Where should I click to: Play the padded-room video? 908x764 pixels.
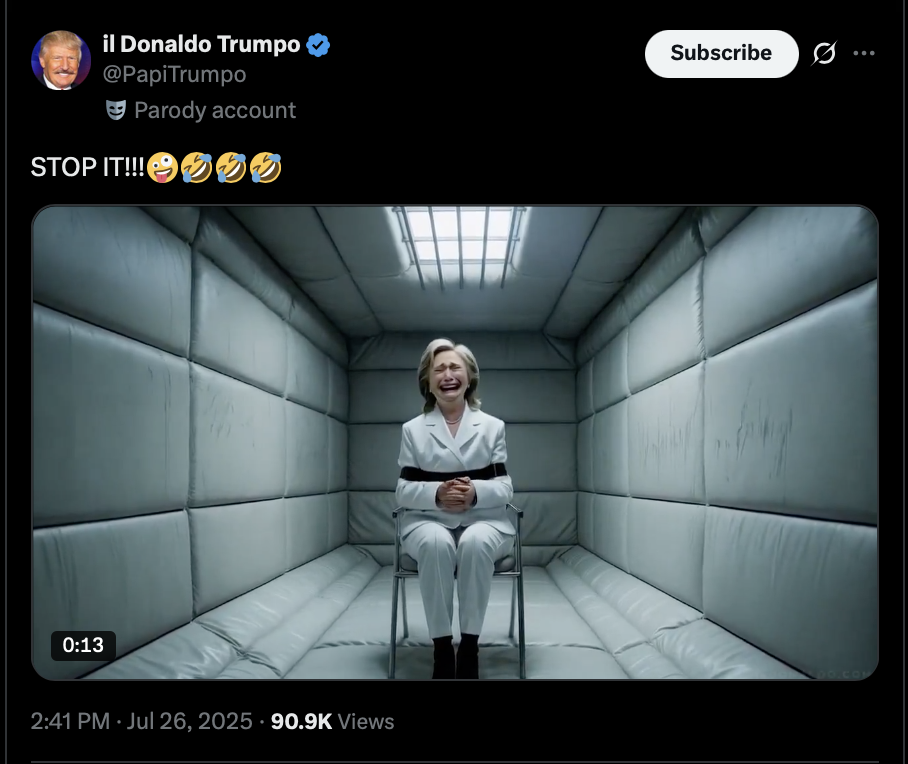[455, 443]
